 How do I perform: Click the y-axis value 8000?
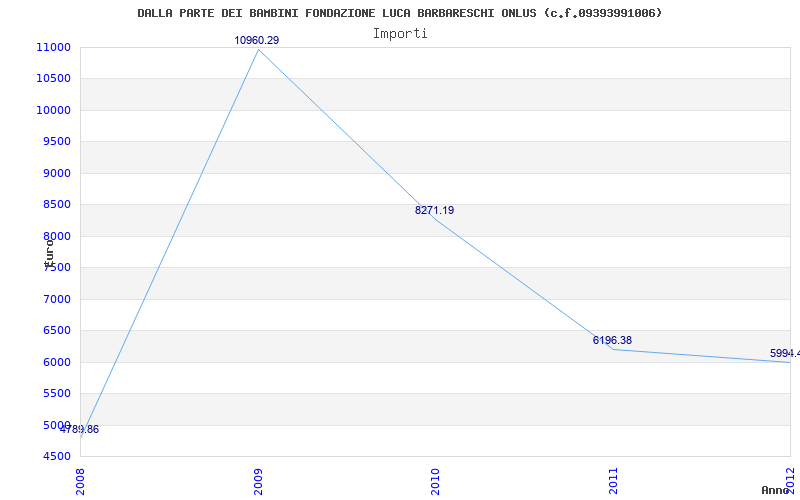(x=57, y=236)
